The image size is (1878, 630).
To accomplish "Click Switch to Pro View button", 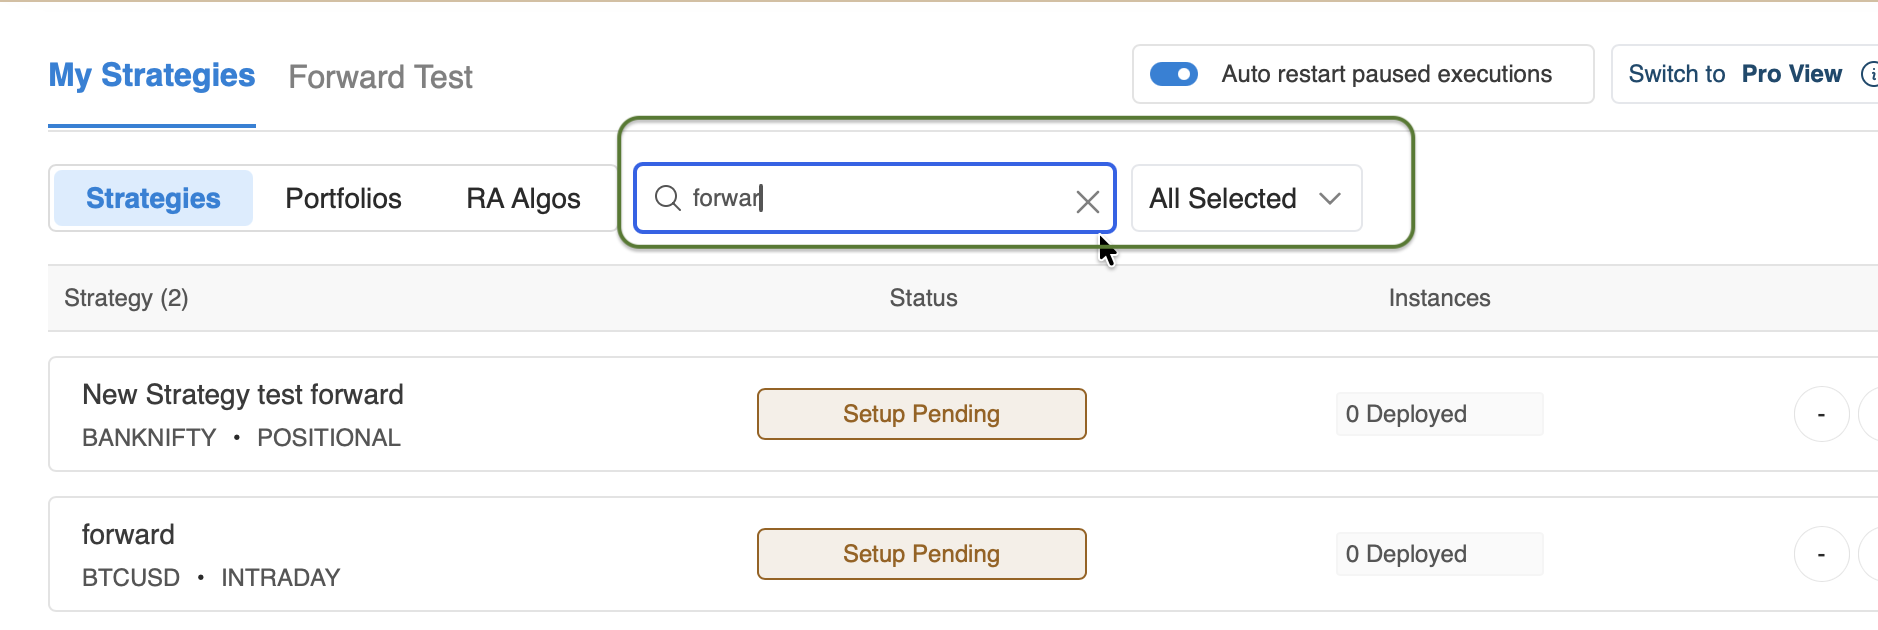I will [1734, 74].
